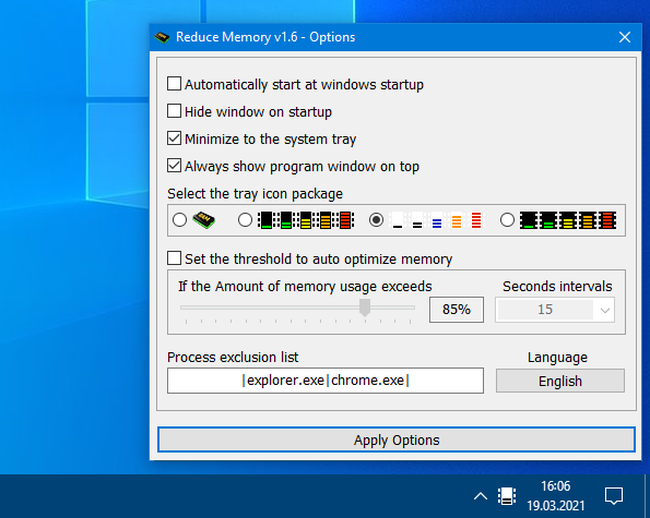Image resolution: width=650 pixels, height=518 pixels.
Task: Open the Seconds intervals dropdown showing 15
Action: 555,310
